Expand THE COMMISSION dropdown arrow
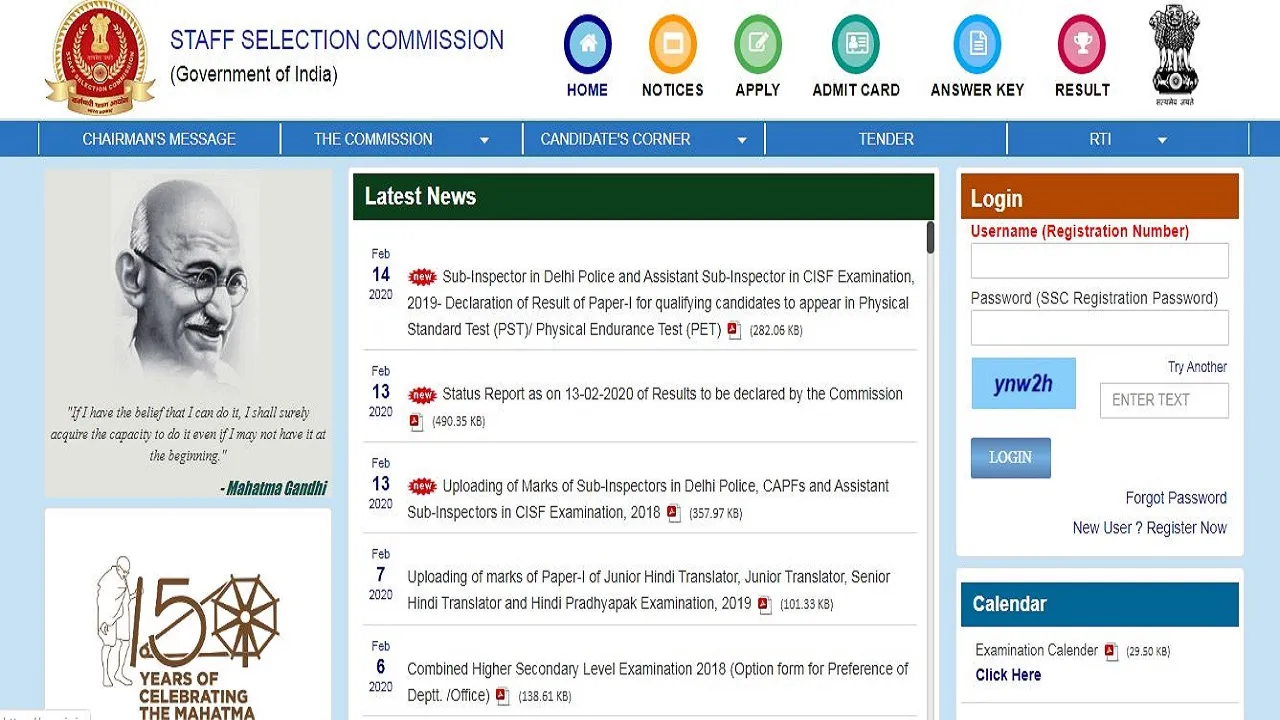 pyautogui.click(x=484, y=141)
